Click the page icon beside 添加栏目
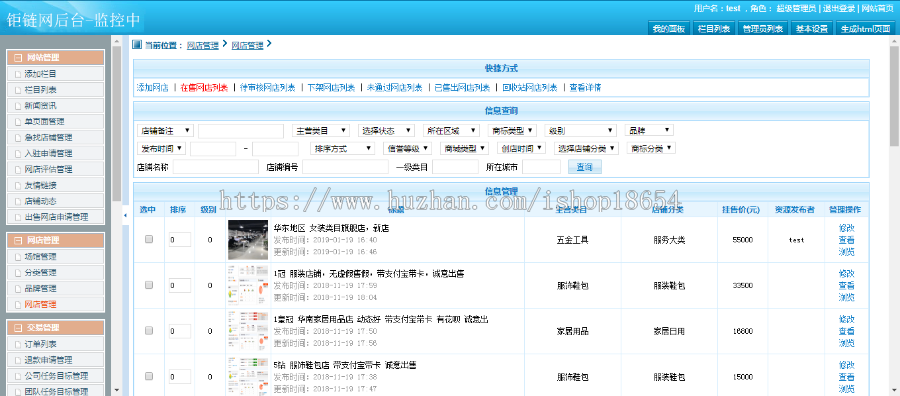The height and width of the screenshot is (396, 900). pos(18,74)
